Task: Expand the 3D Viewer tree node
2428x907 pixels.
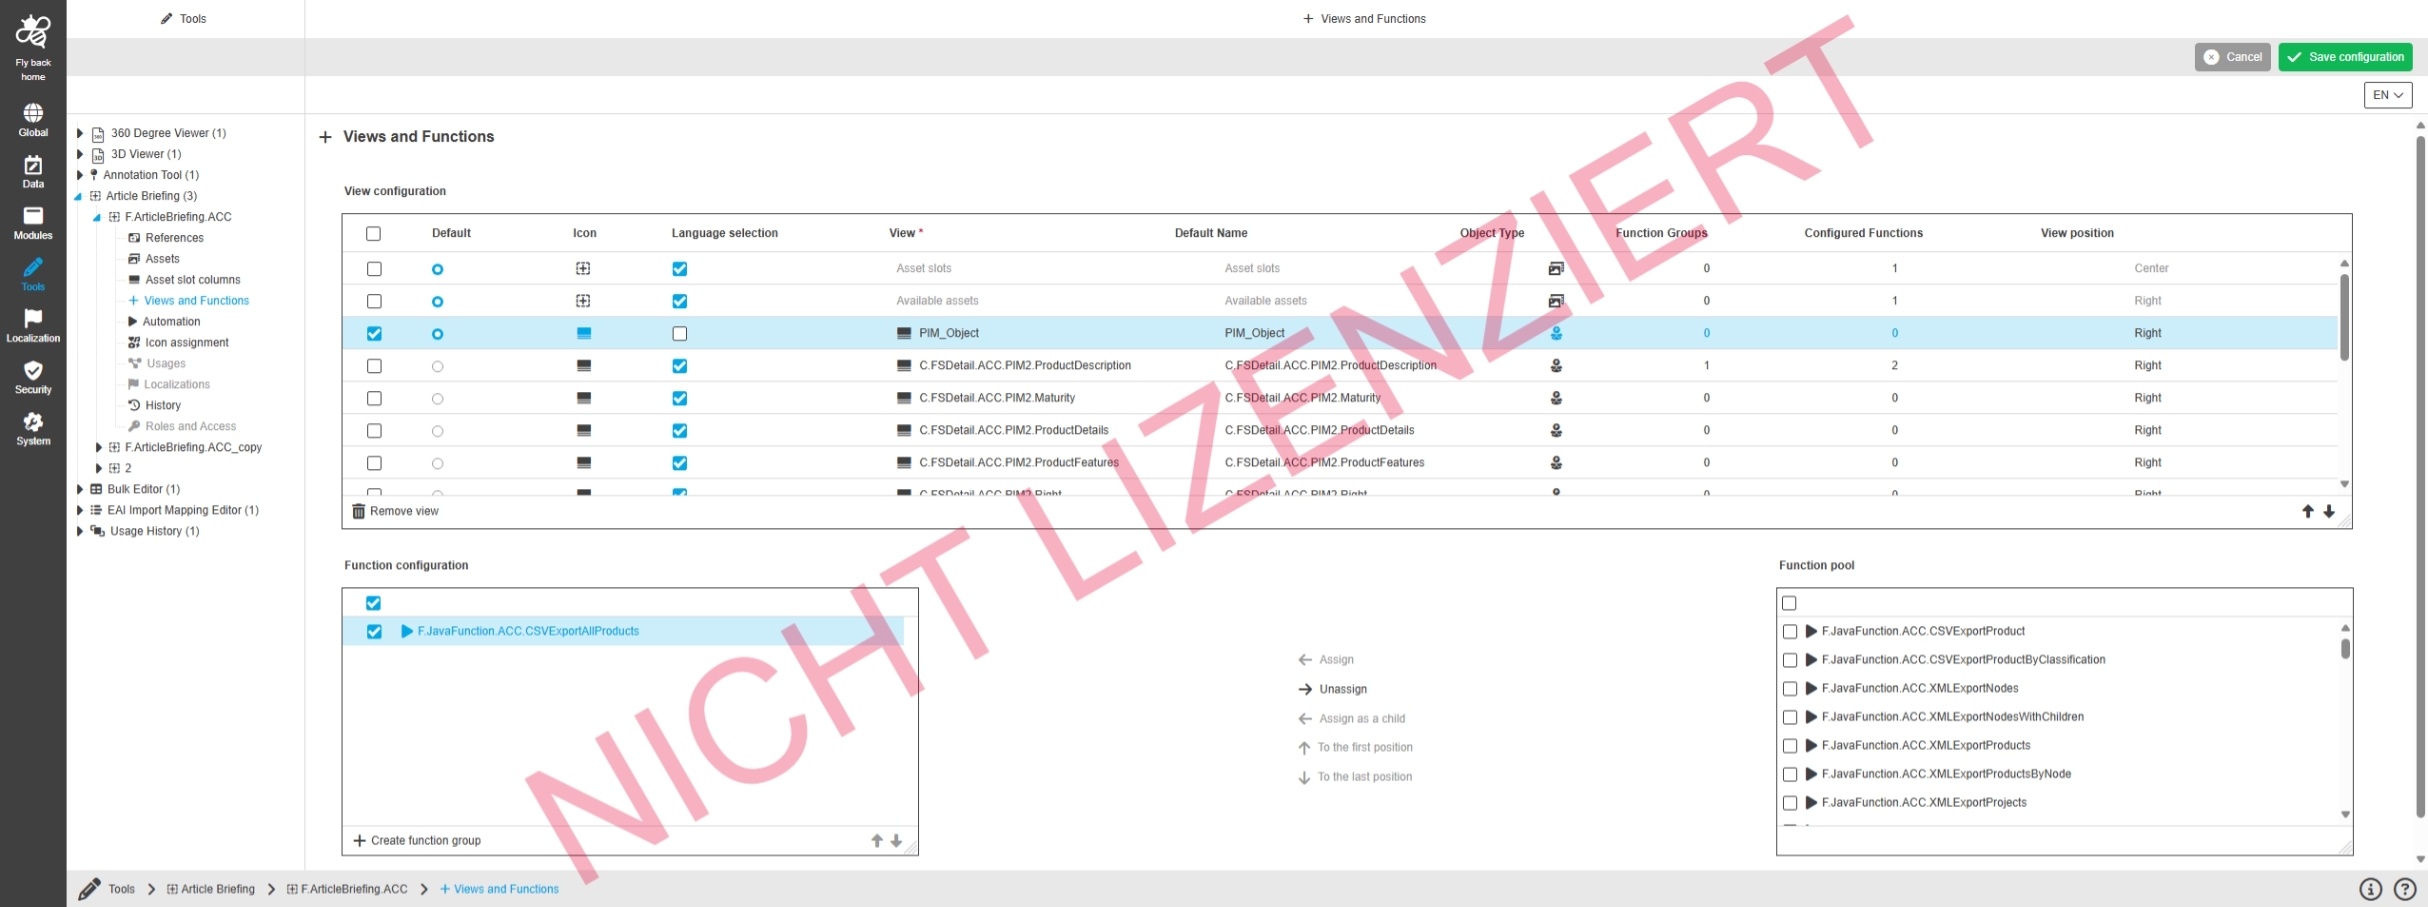Action: [x=80, y=154]
